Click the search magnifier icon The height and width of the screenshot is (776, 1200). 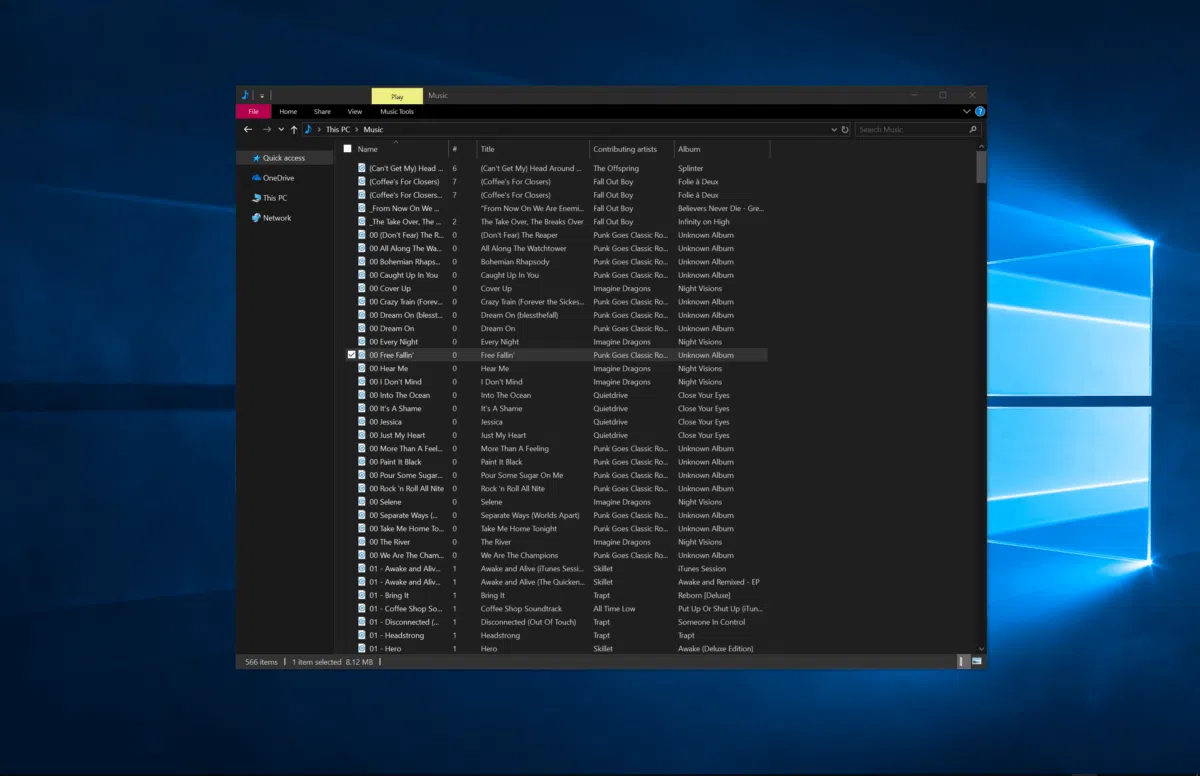[x=973, y=129]
